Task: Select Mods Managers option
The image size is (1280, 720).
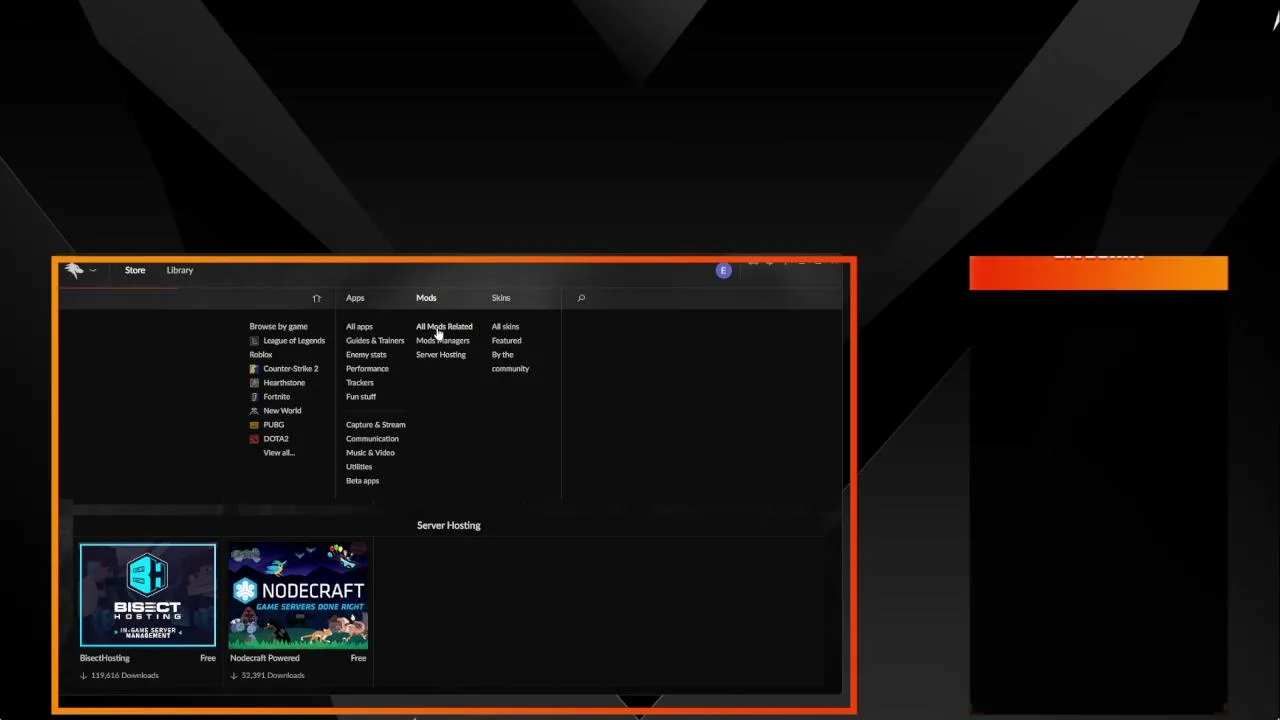Action: point(443,341)
